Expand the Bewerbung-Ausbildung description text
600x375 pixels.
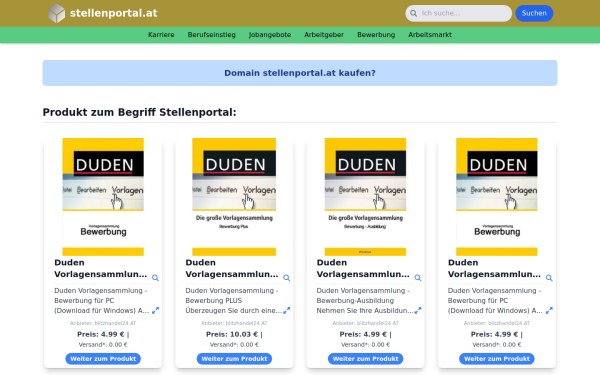coord(418,311)
